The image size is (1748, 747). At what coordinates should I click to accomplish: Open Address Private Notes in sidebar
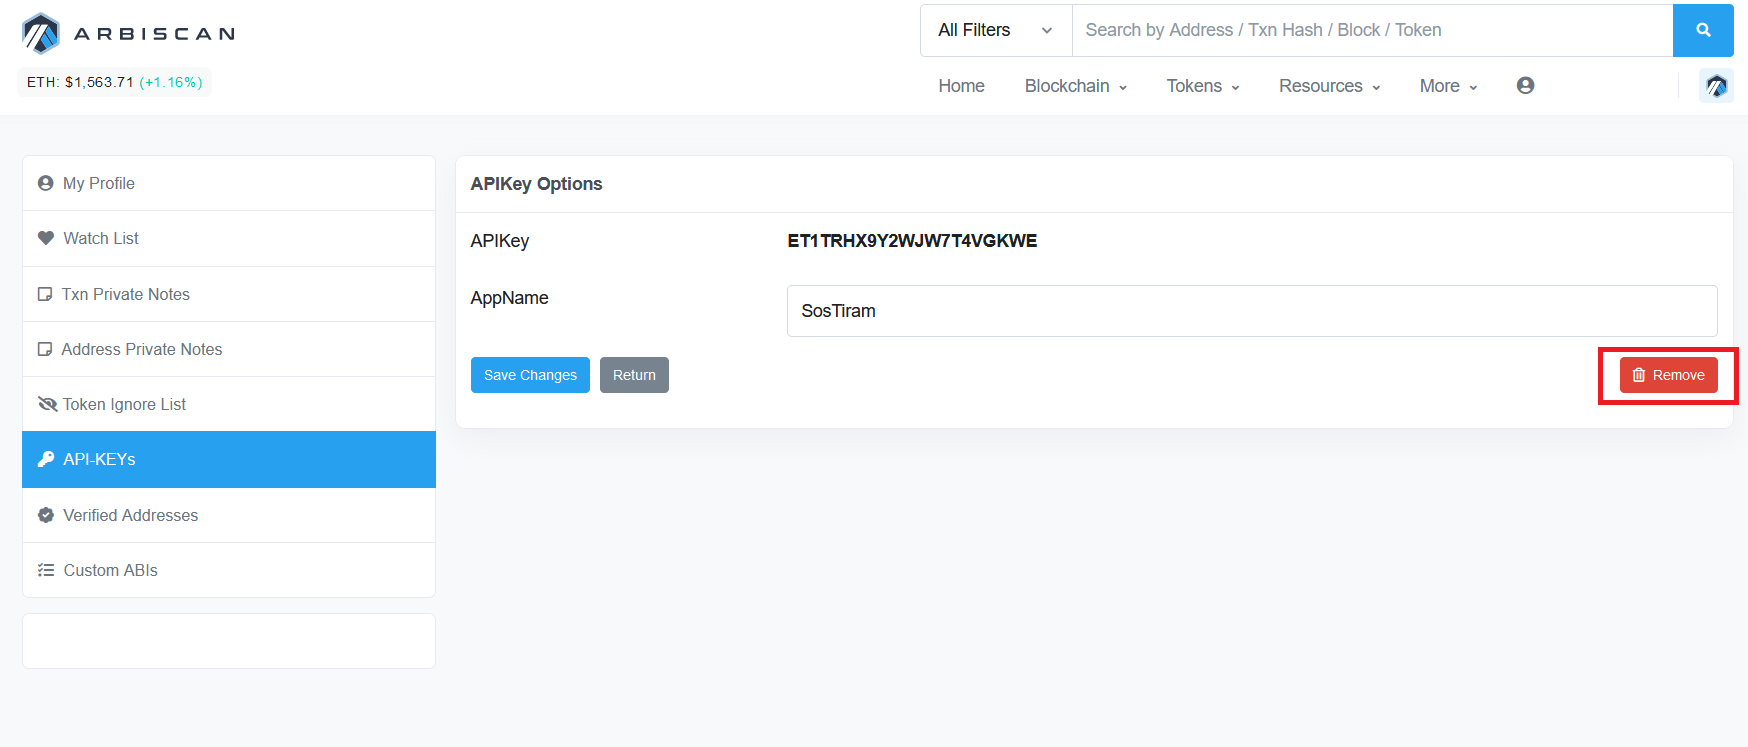click(x=229, y=349)
